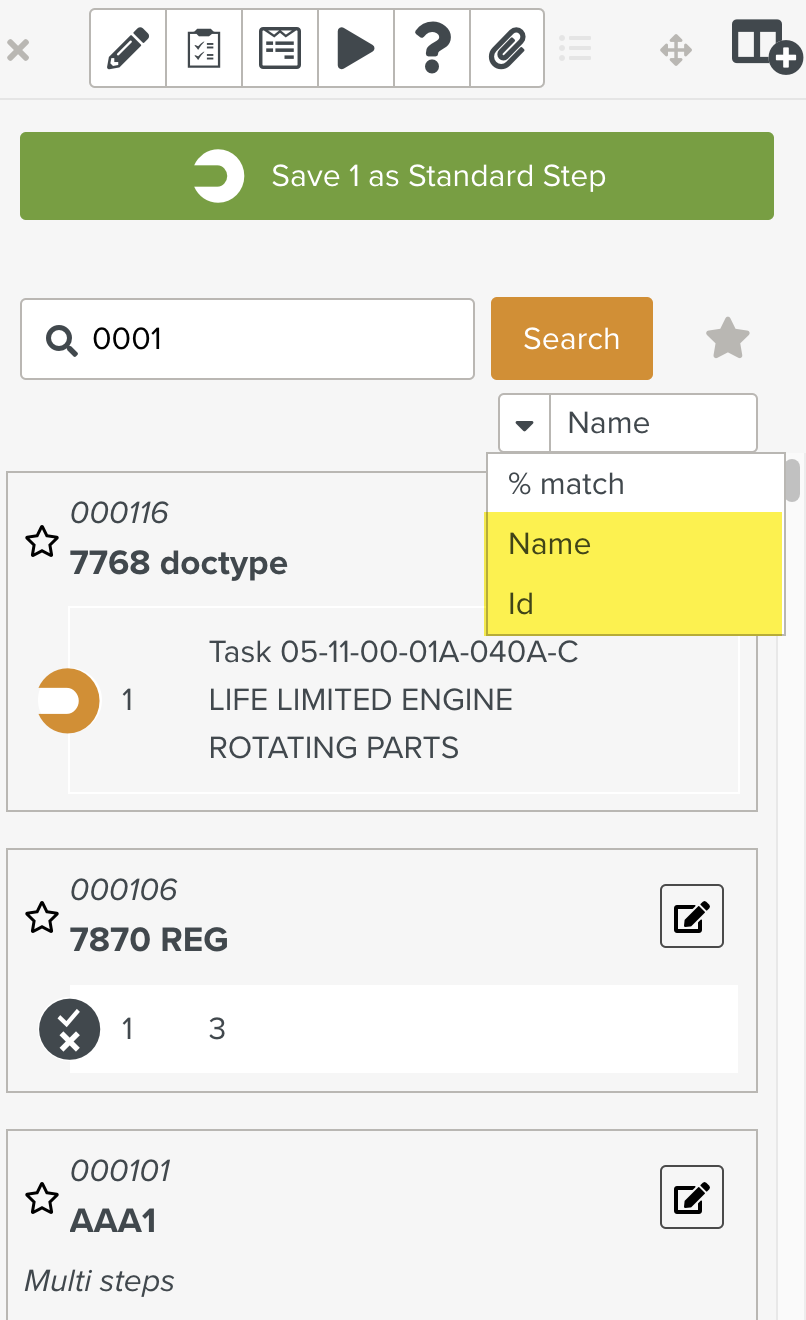Toggle favorite star for 7768 doctype

tap(41, 543)
